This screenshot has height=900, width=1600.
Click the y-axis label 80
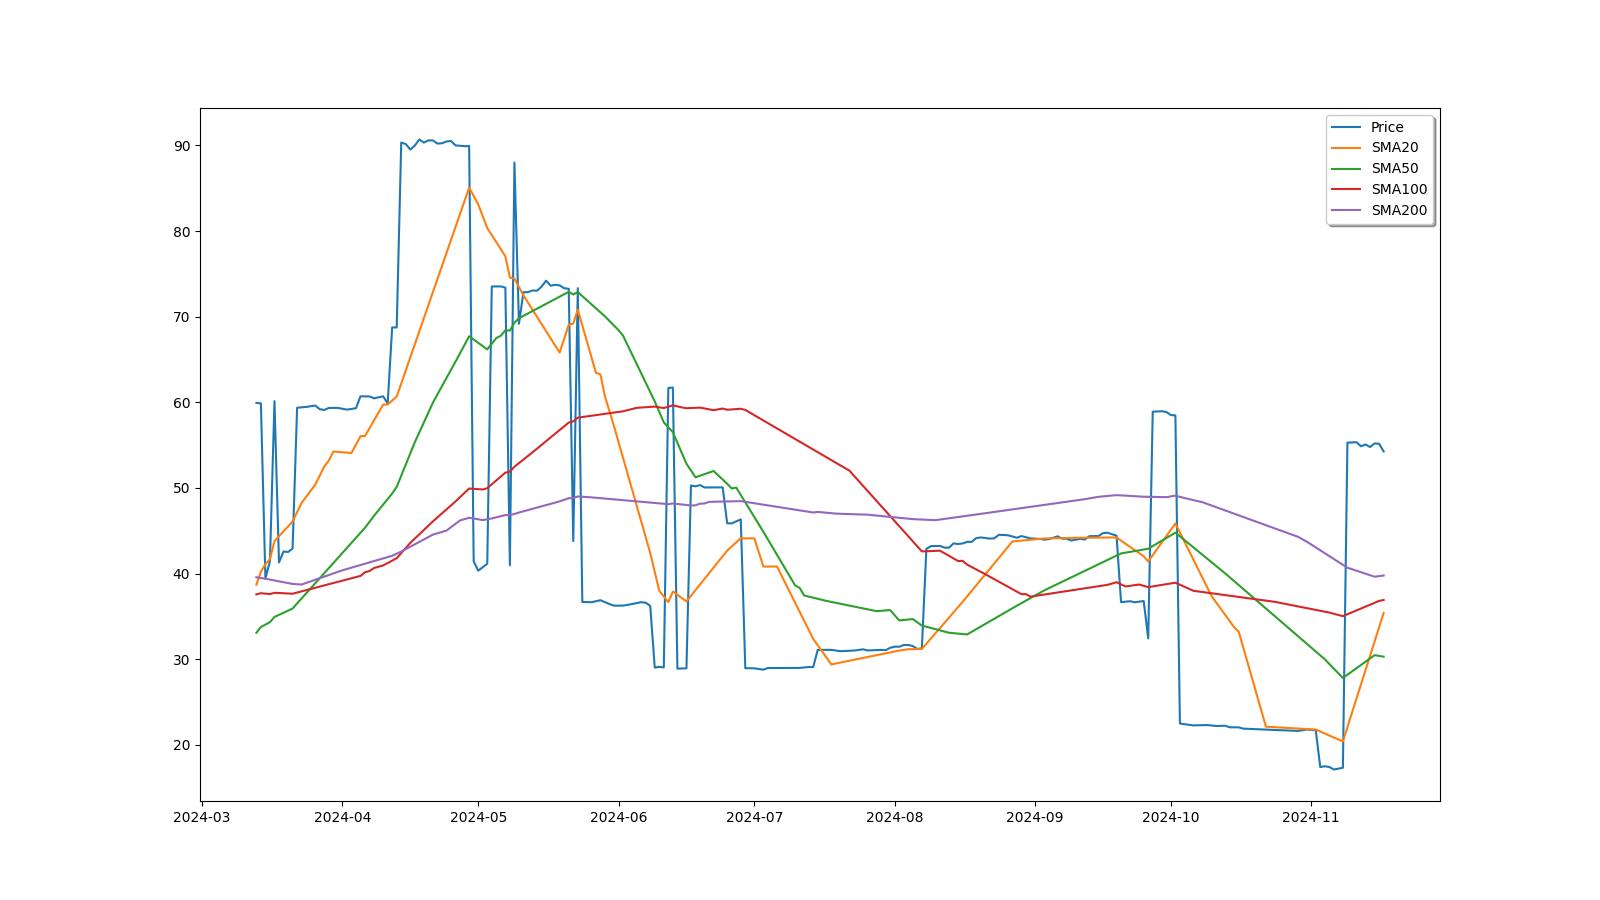pyautogui.click(x=182, y=232)
